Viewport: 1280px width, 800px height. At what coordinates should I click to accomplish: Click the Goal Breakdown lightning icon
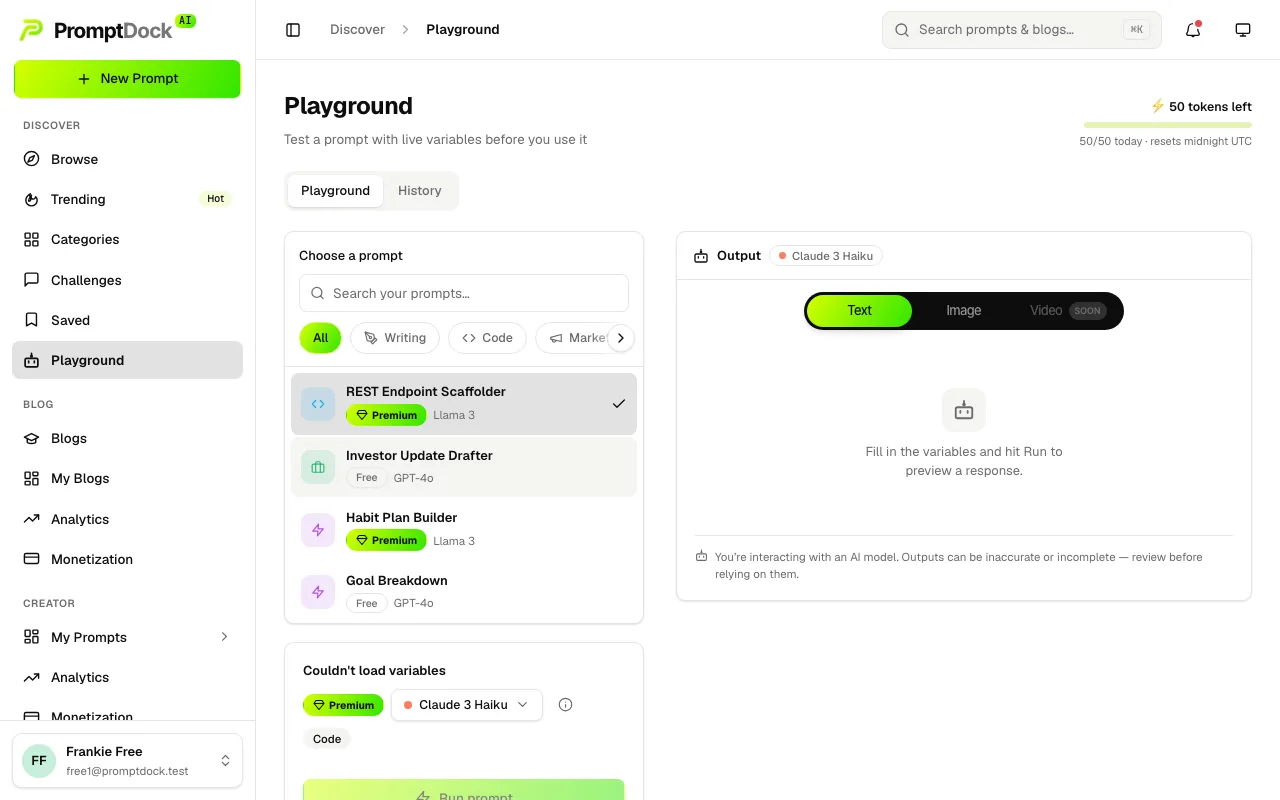[318, 592]
